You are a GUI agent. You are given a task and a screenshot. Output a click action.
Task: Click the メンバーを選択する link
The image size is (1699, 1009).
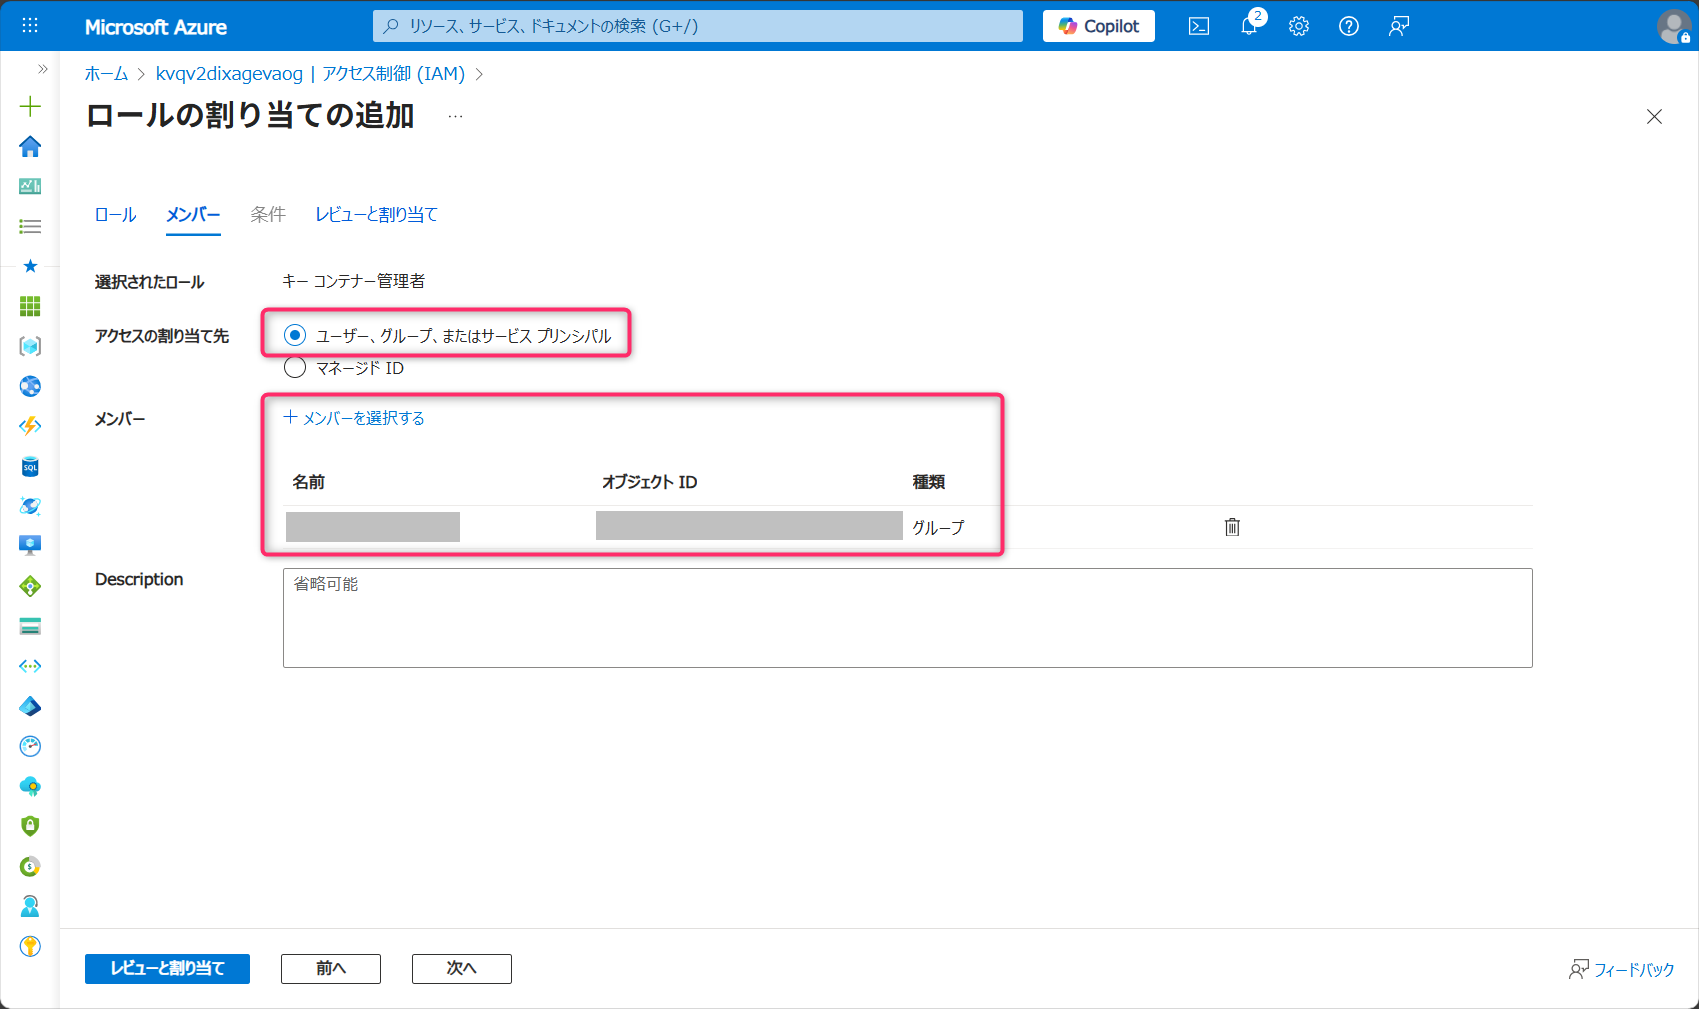pyautogui.click(x=354, y=418)
